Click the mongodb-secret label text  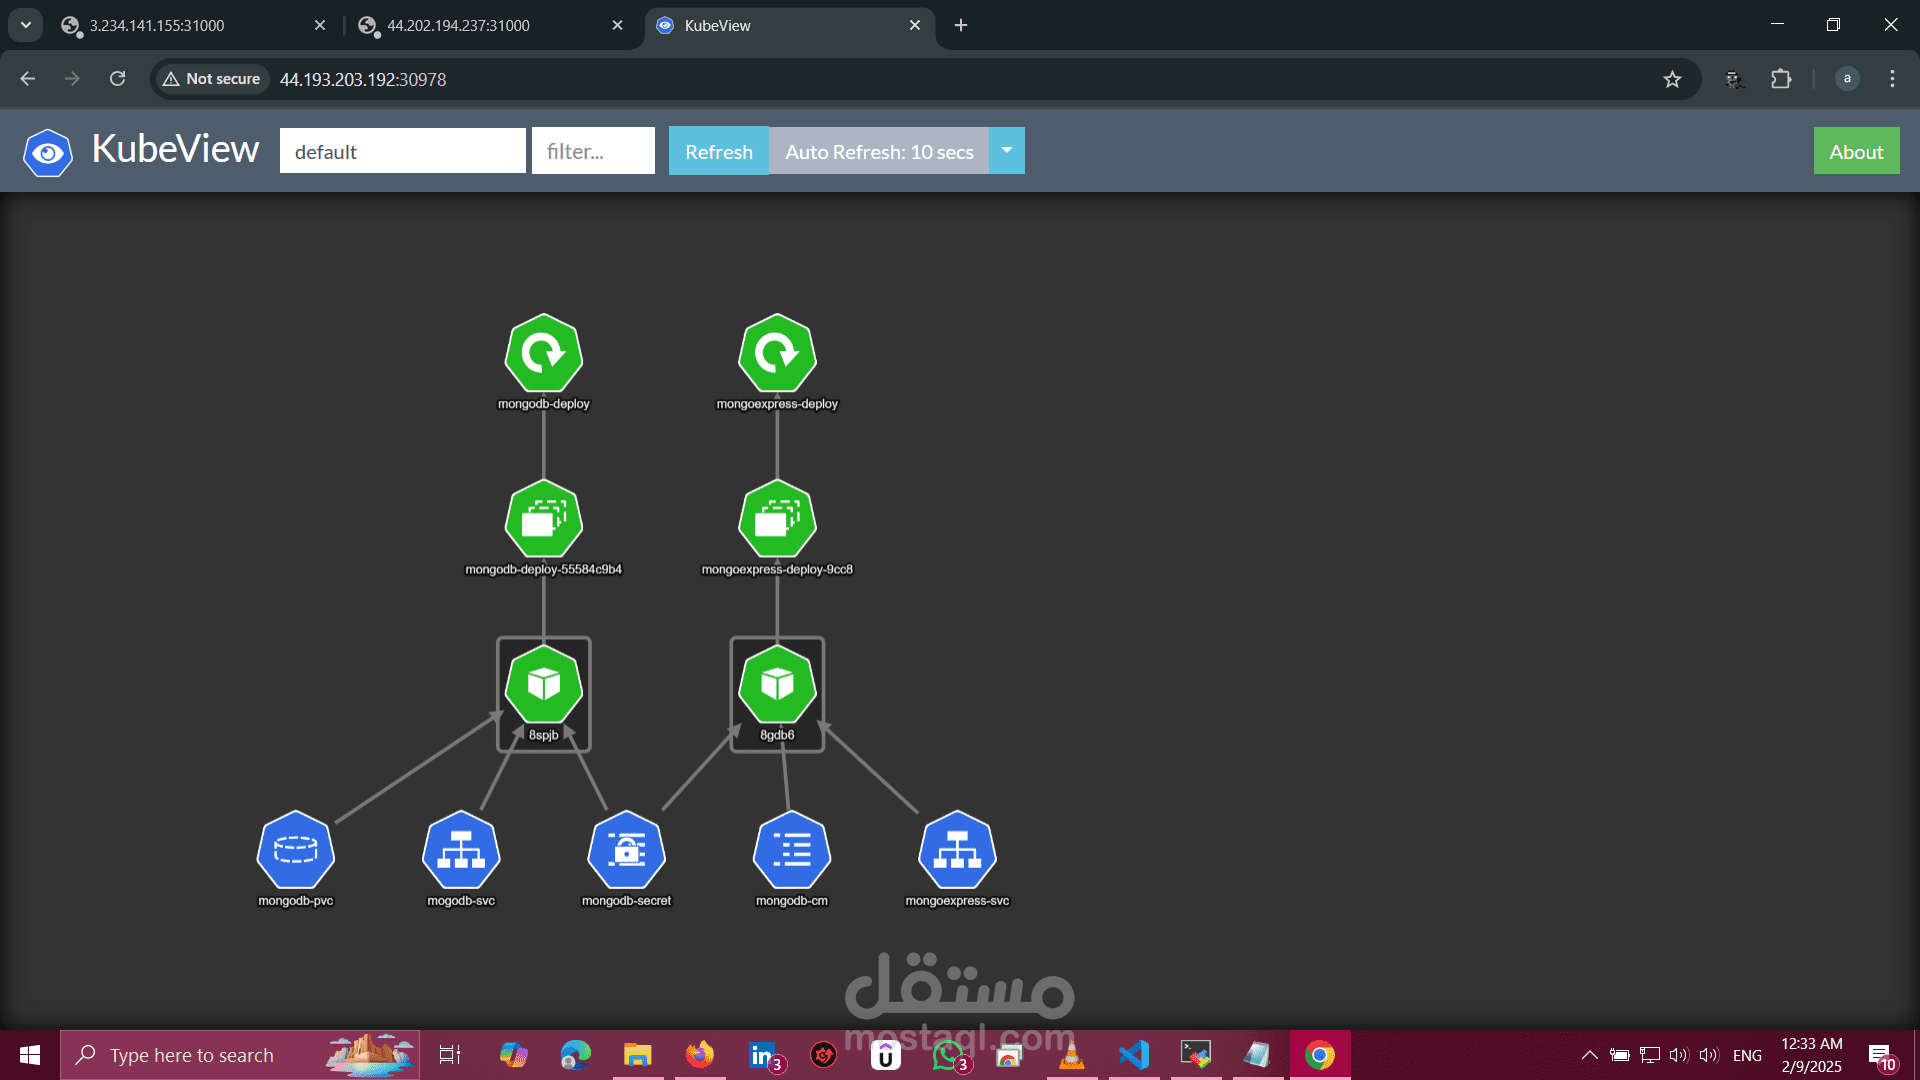click(626, 901)
